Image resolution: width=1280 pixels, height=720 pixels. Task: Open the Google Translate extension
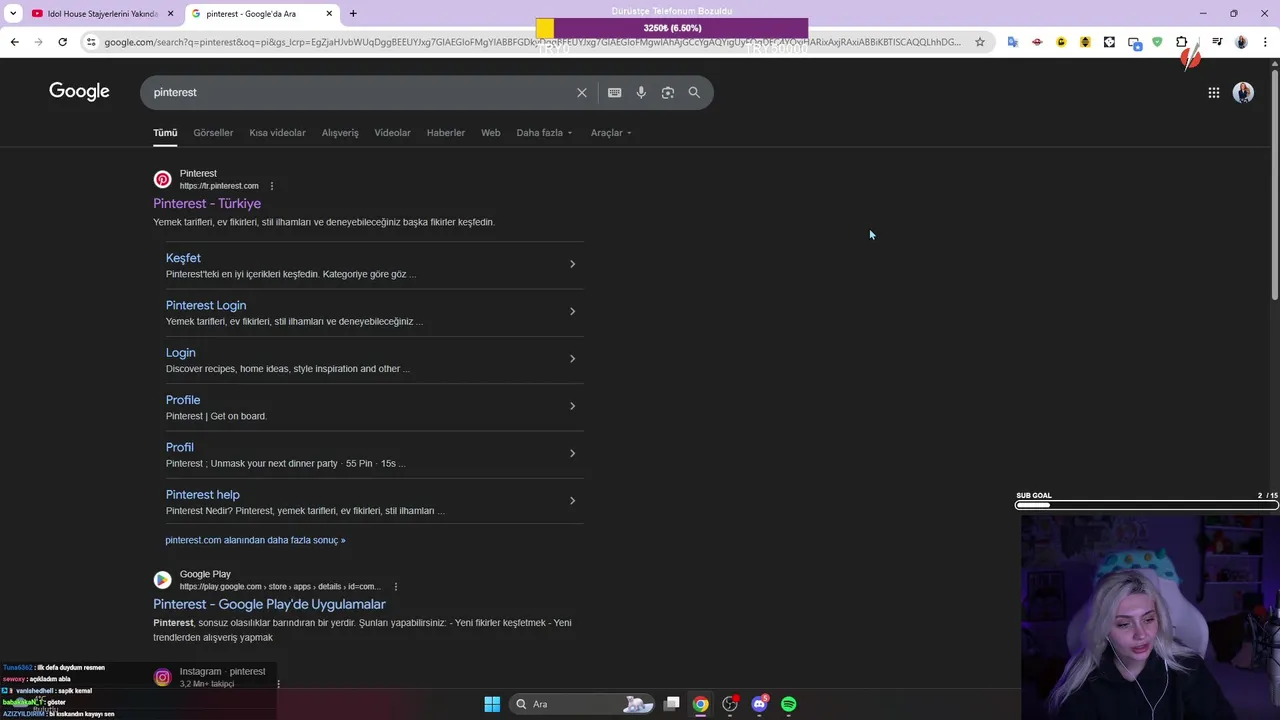pyautogui.click(x=1012, y=42)
